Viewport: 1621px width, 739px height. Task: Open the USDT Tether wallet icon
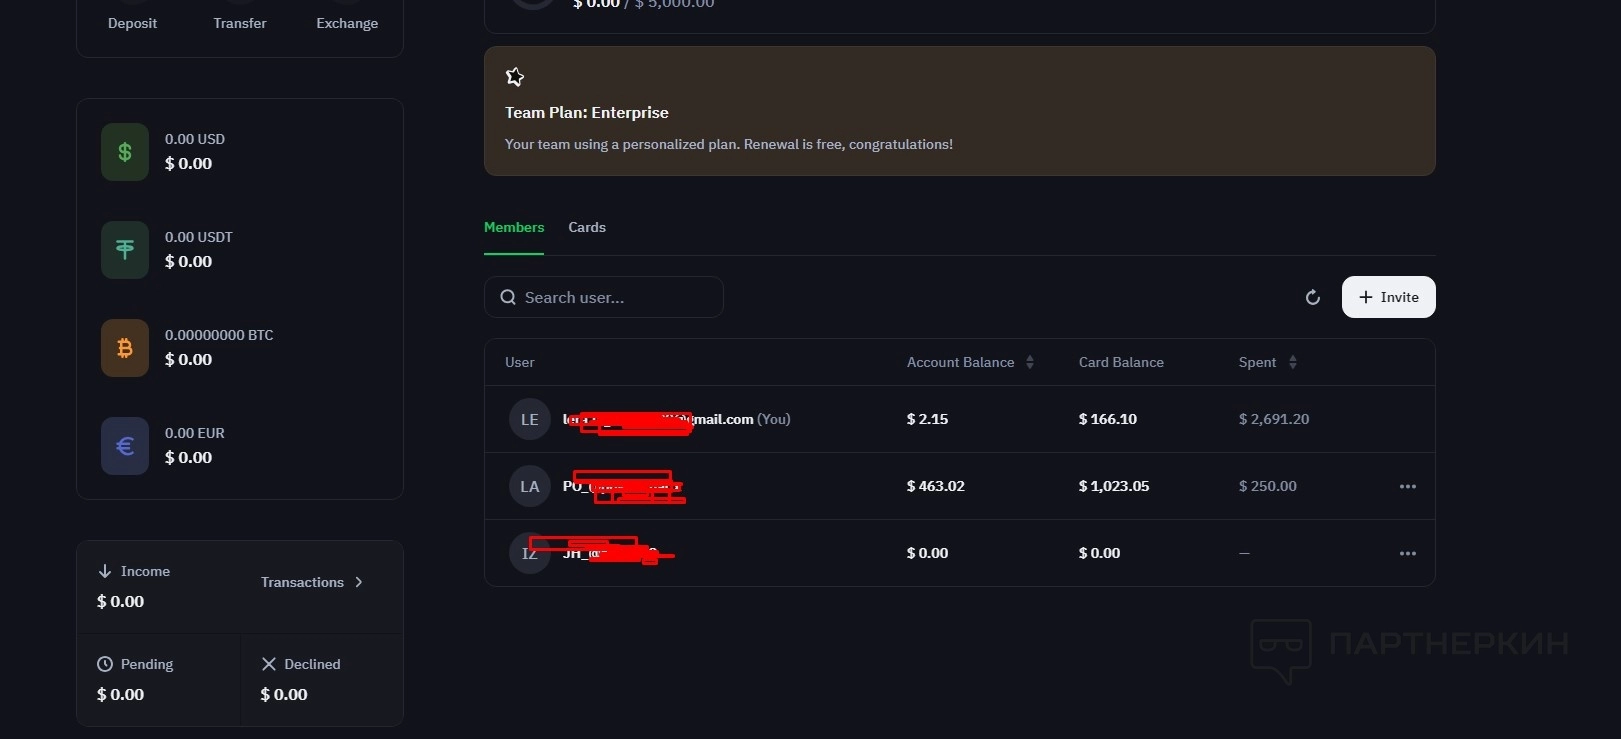coord(125,250)
